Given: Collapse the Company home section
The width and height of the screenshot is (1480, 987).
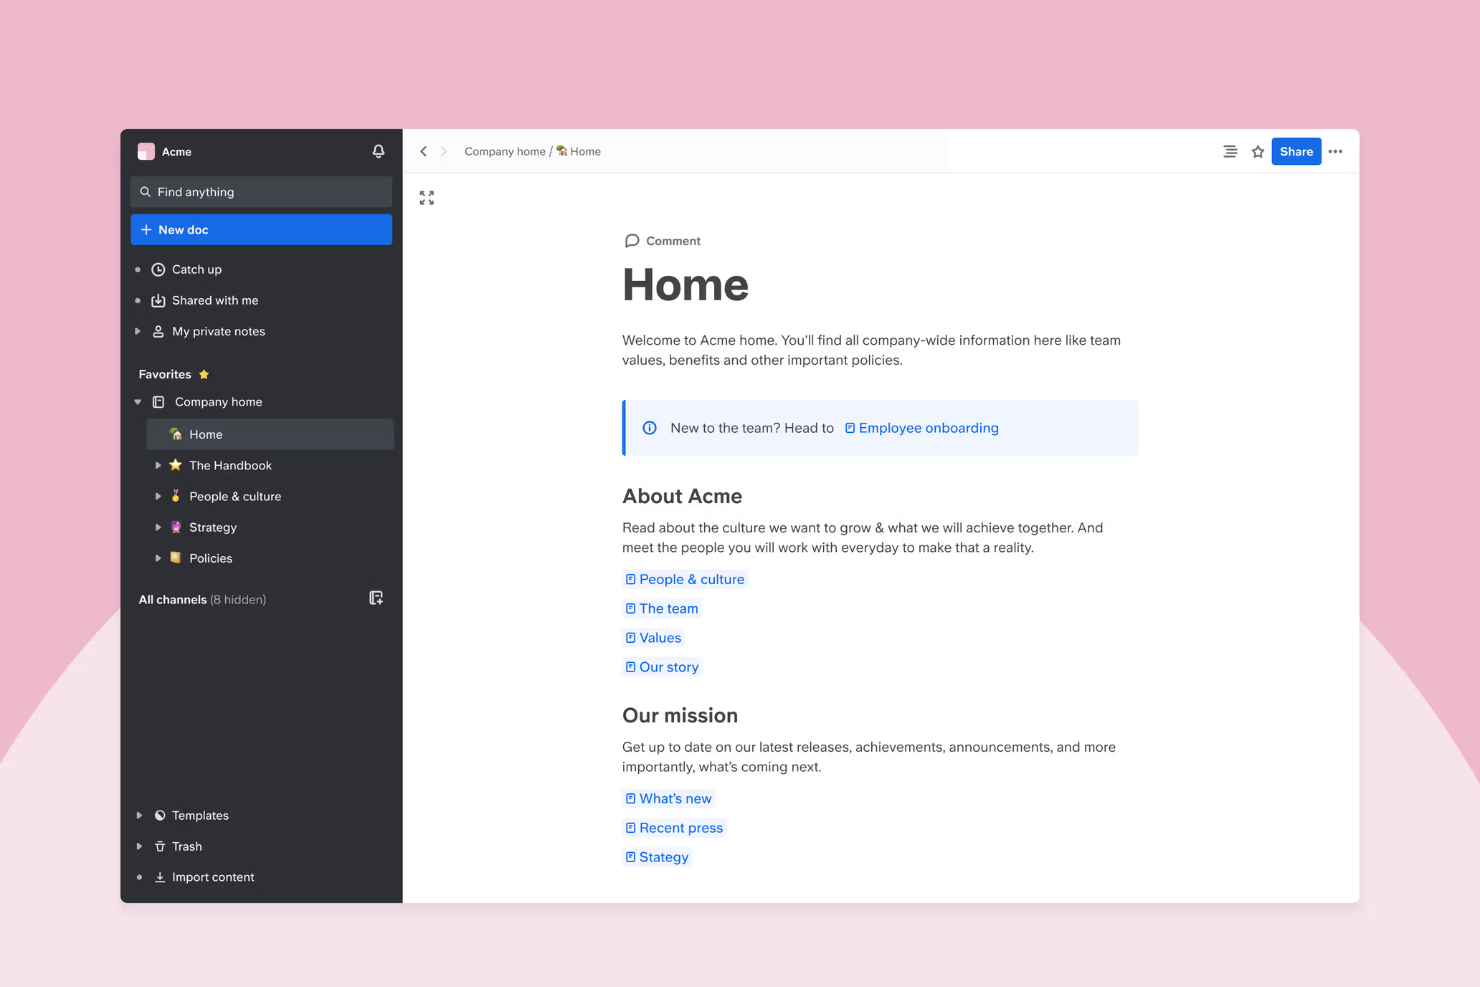Looking at the screenshot, I should click(x=137, y=401).
